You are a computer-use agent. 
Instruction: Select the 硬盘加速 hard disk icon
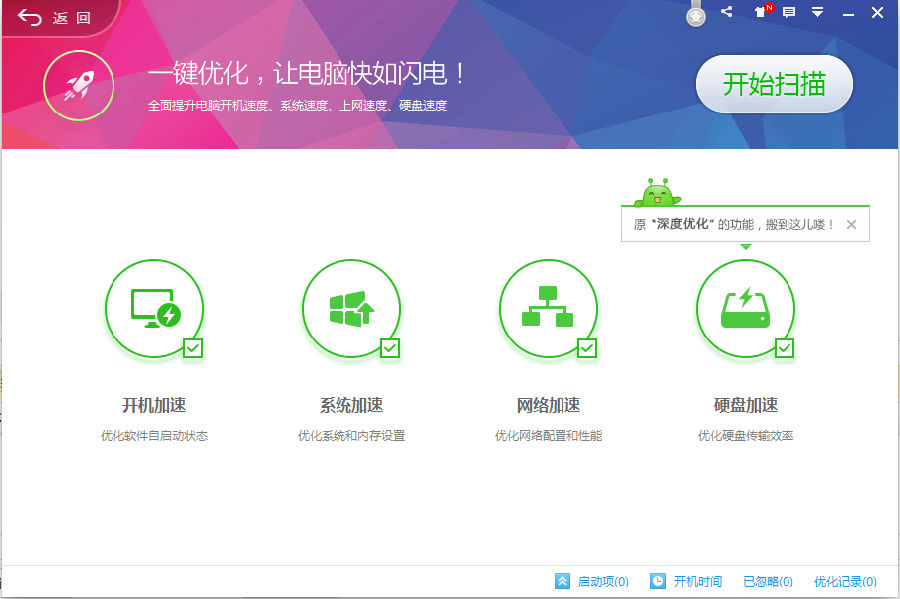[x=746, y=309]
